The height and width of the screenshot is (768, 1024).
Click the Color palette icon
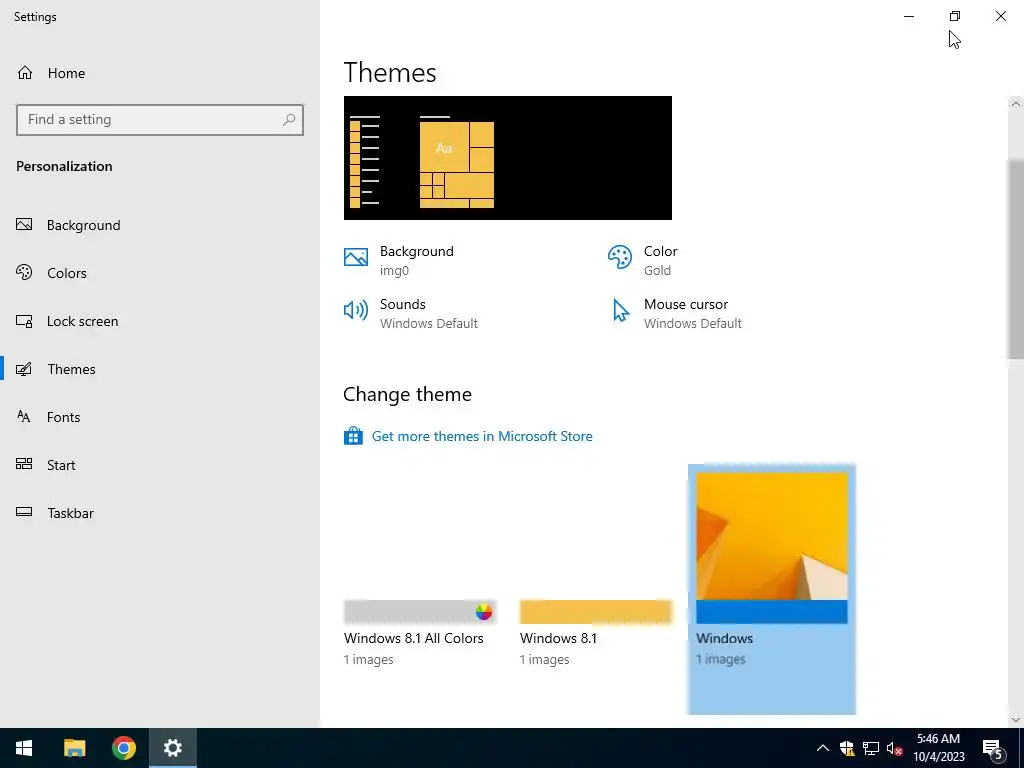(620, 257)
